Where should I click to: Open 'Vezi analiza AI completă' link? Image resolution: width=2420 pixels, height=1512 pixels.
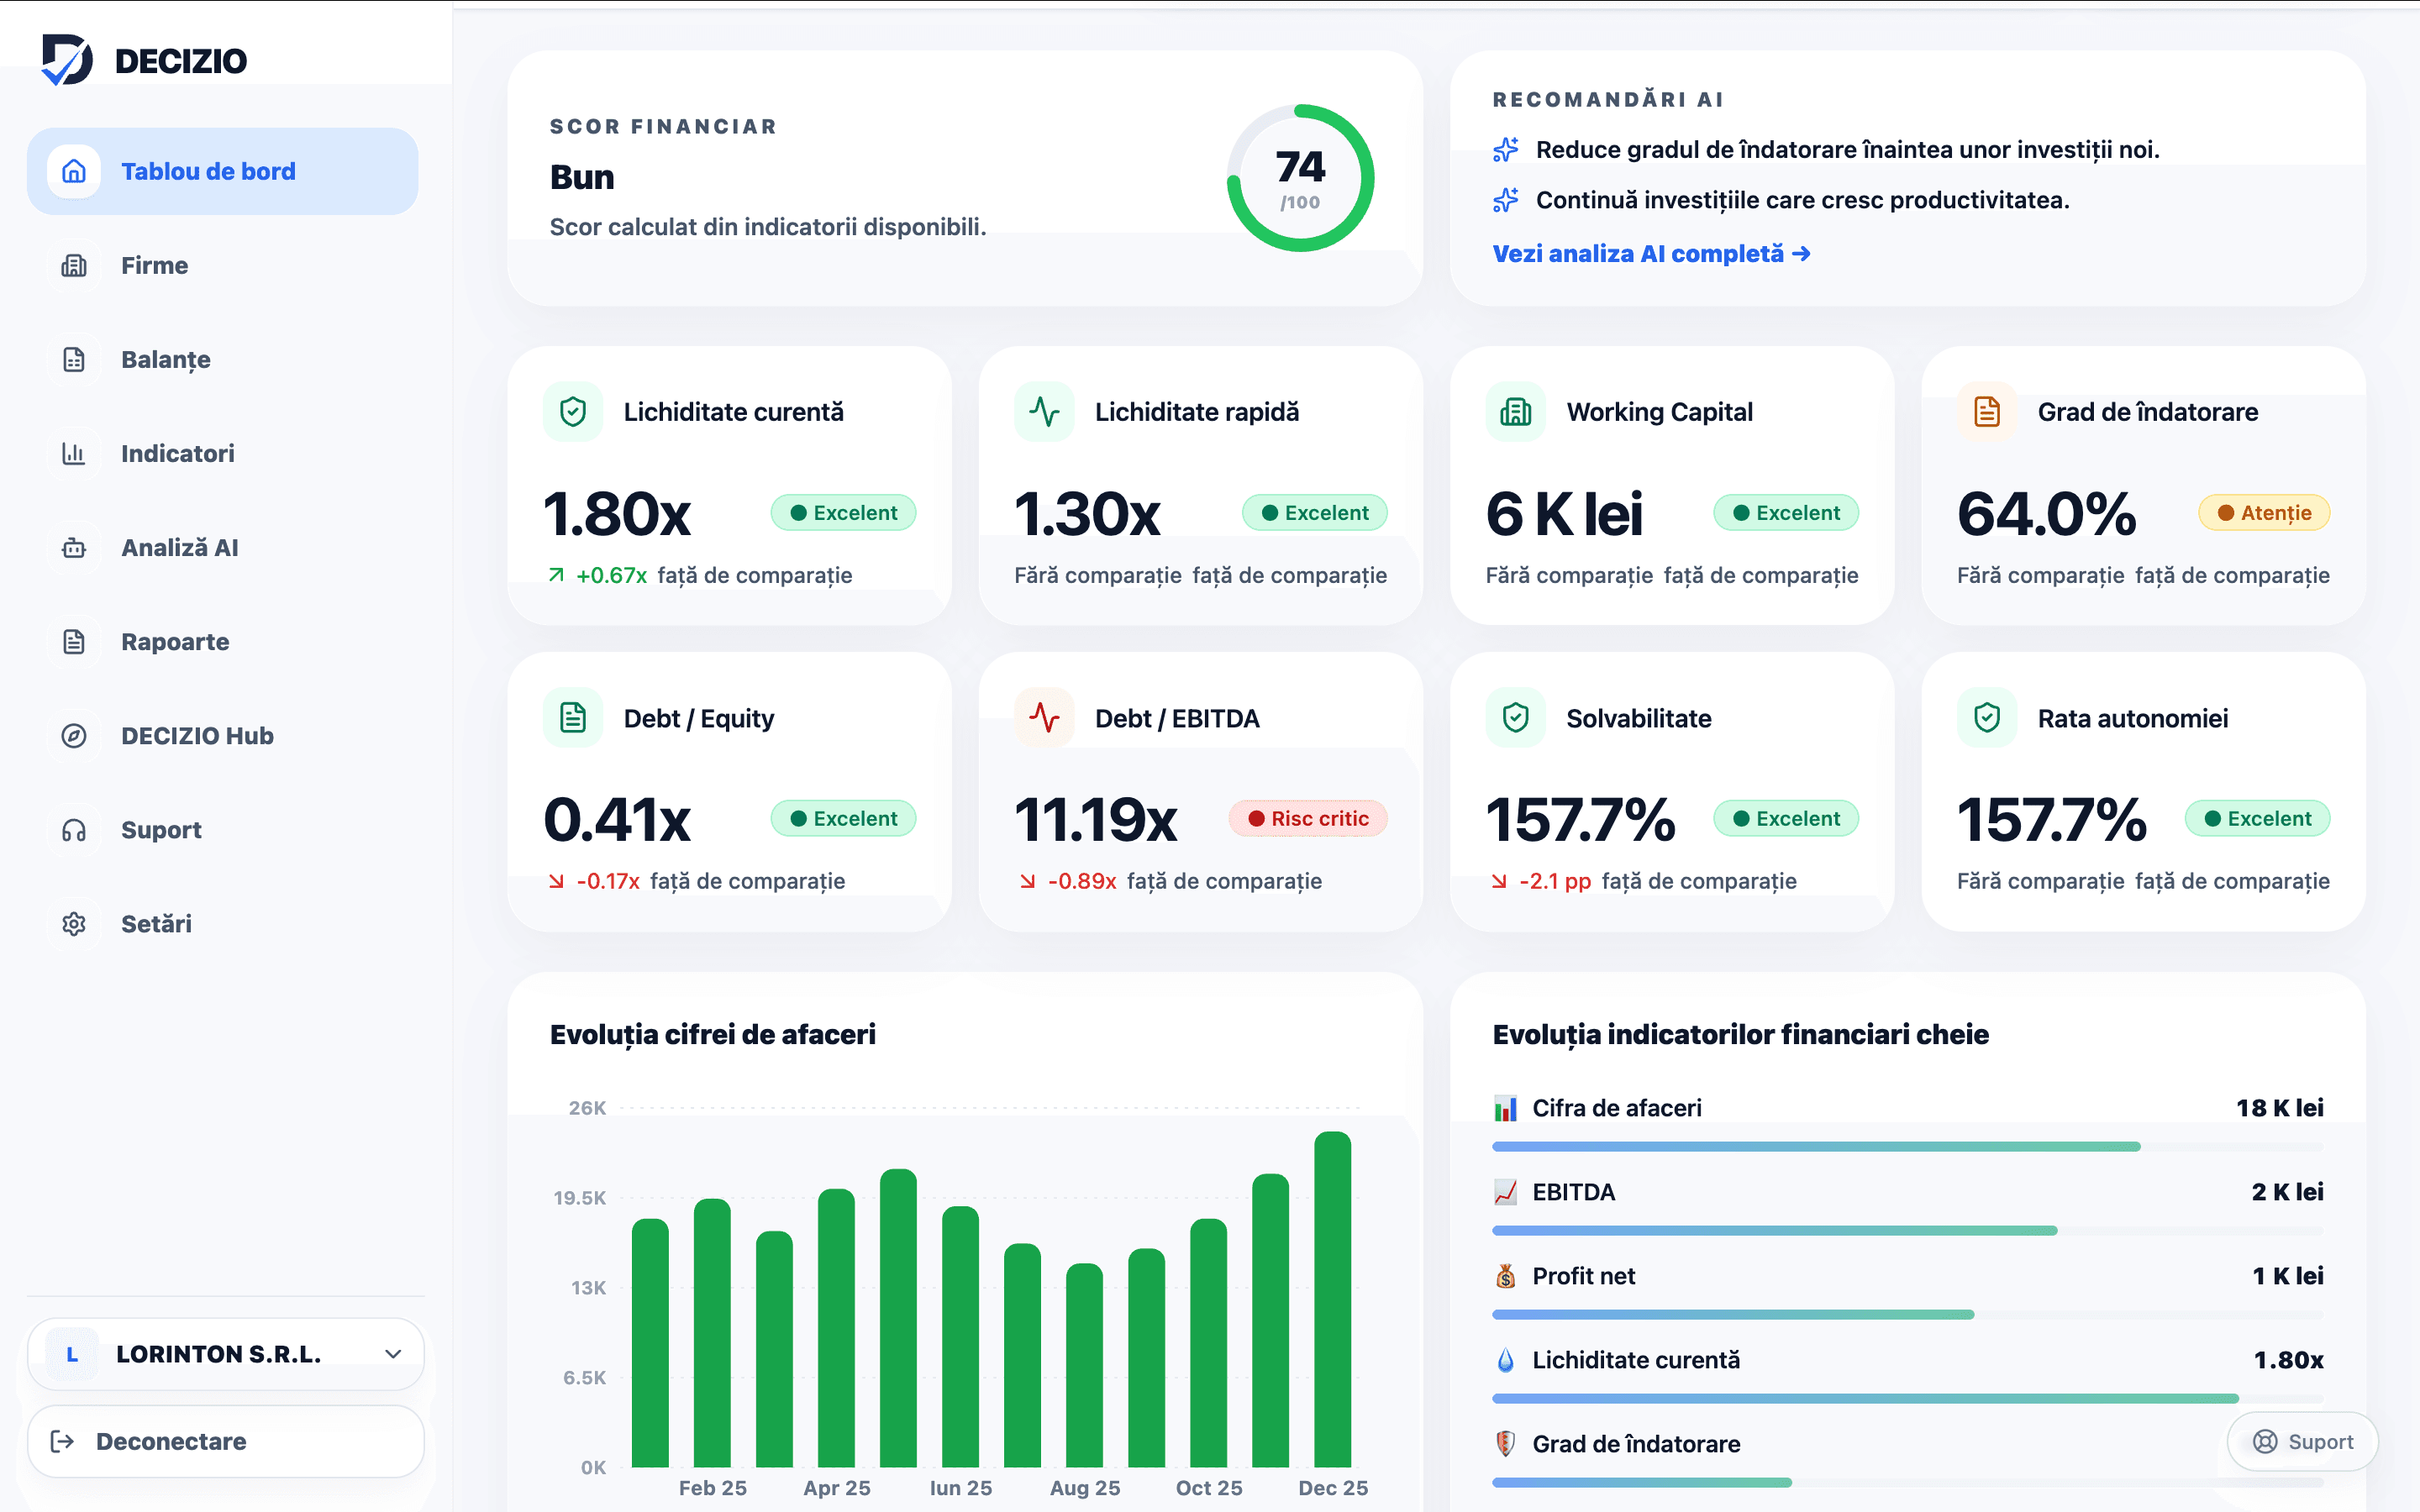[1651, 254]
